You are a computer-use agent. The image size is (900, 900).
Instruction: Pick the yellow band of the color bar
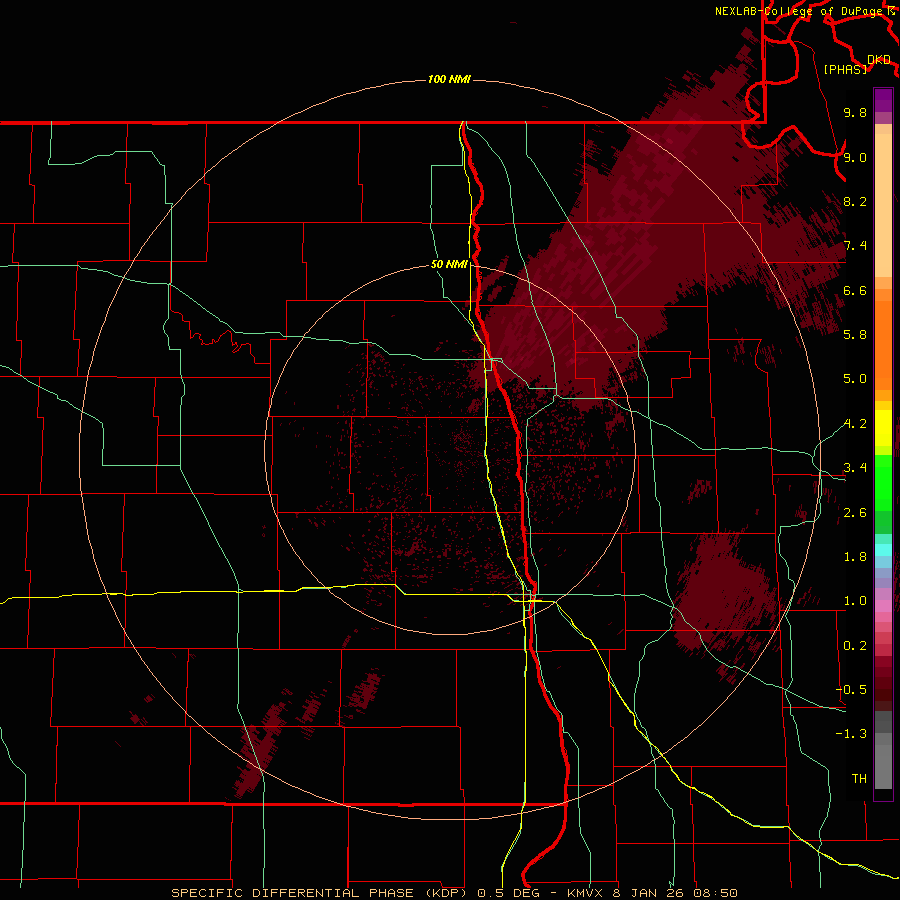pyautogui.click(x=883, y=428)
